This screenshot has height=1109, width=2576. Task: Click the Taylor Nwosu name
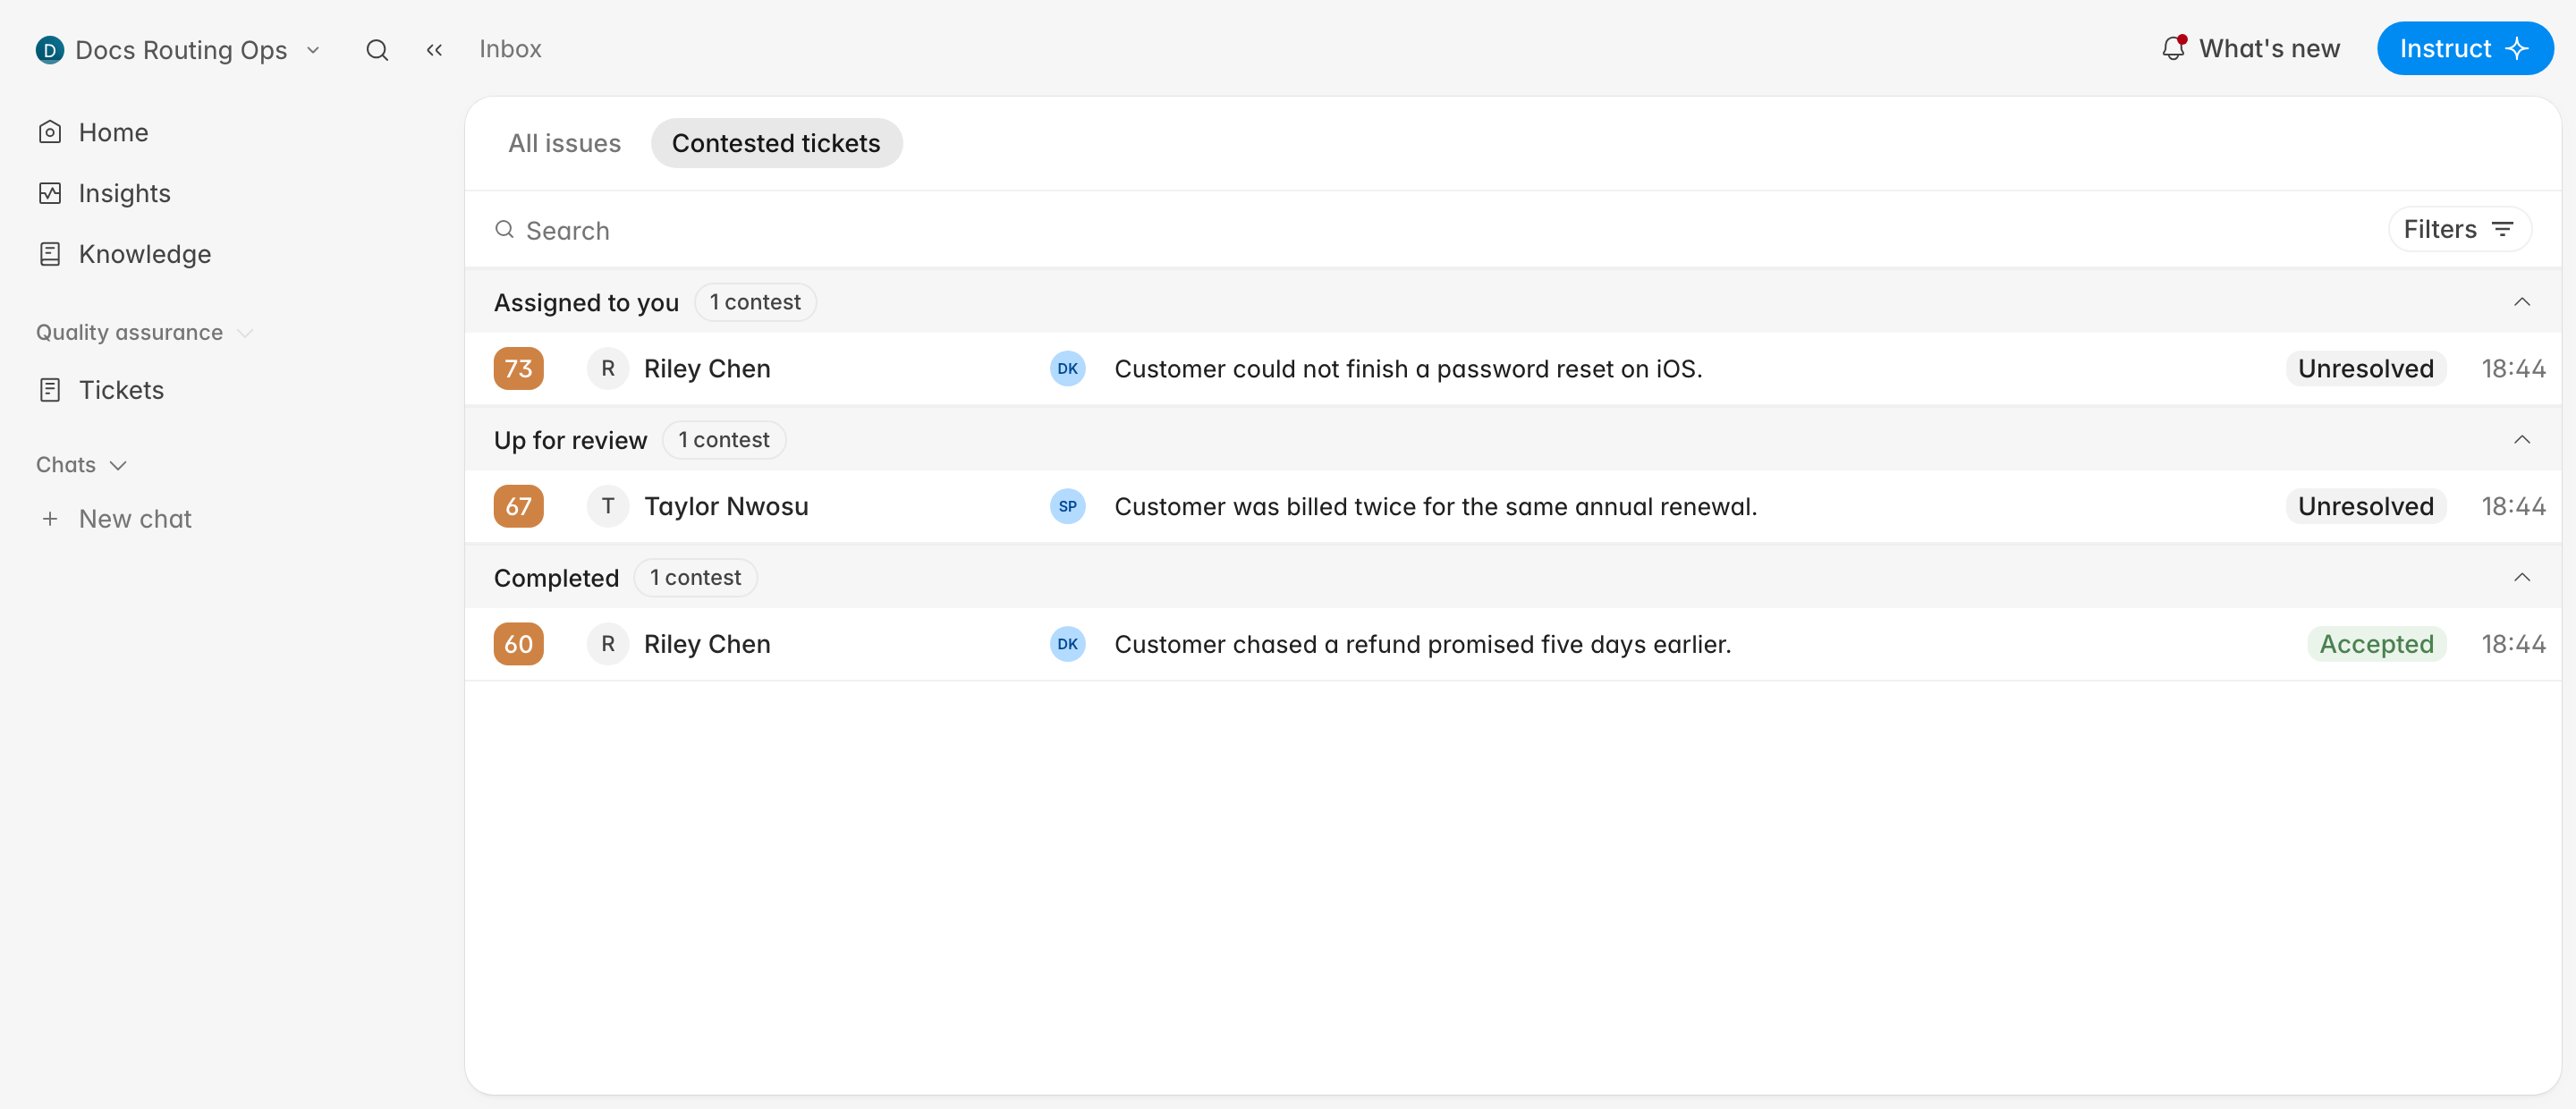tap(726, 506)
